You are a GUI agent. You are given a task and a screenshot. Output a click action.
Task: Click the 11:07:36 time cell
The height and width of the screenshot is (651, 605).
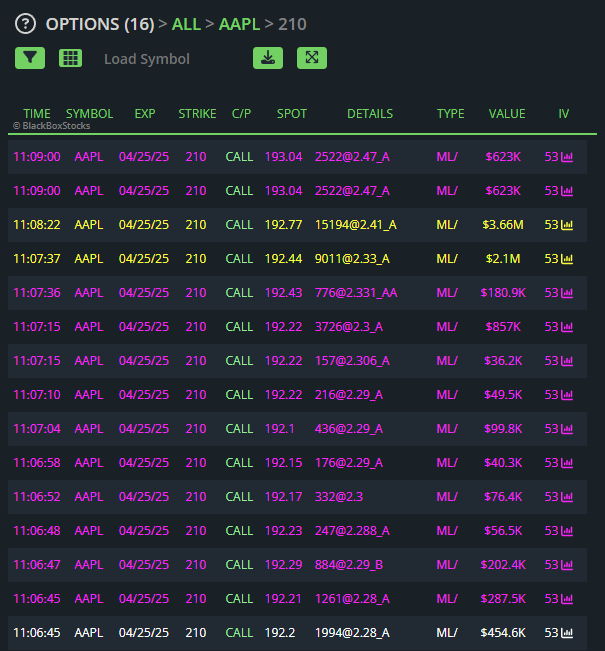pyautogui.click(x=37, y=293)
